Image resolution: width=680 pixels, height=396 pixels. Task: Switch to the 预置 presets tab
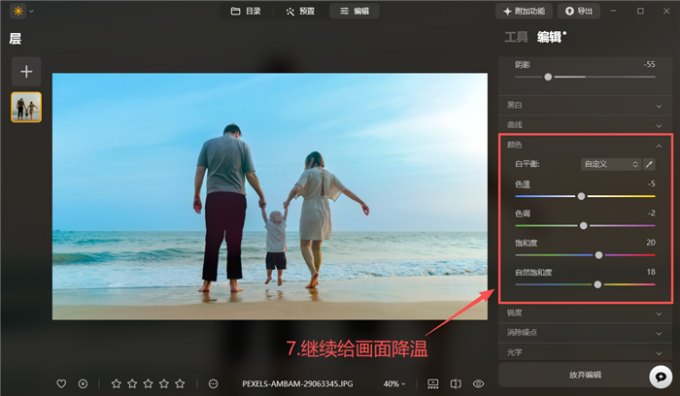(x=300, y=11)
